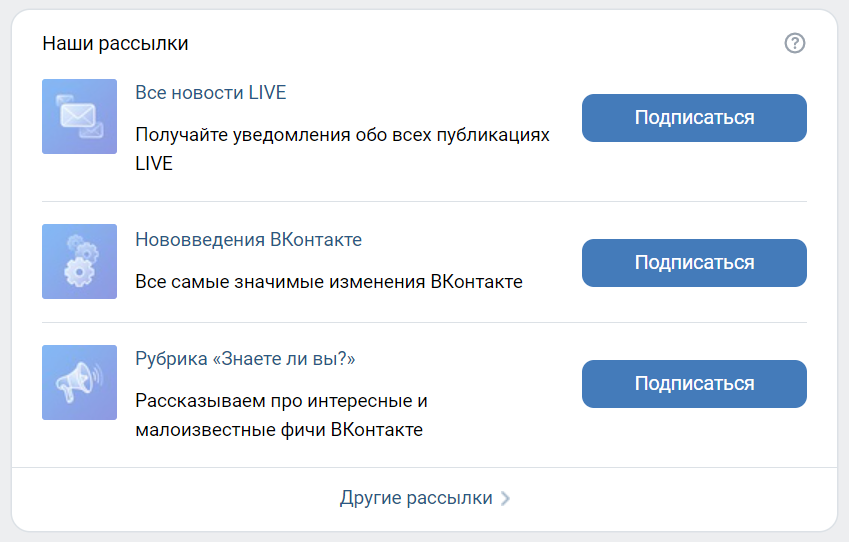Click the divider line above Рубрика item

(x=424, y=322)
